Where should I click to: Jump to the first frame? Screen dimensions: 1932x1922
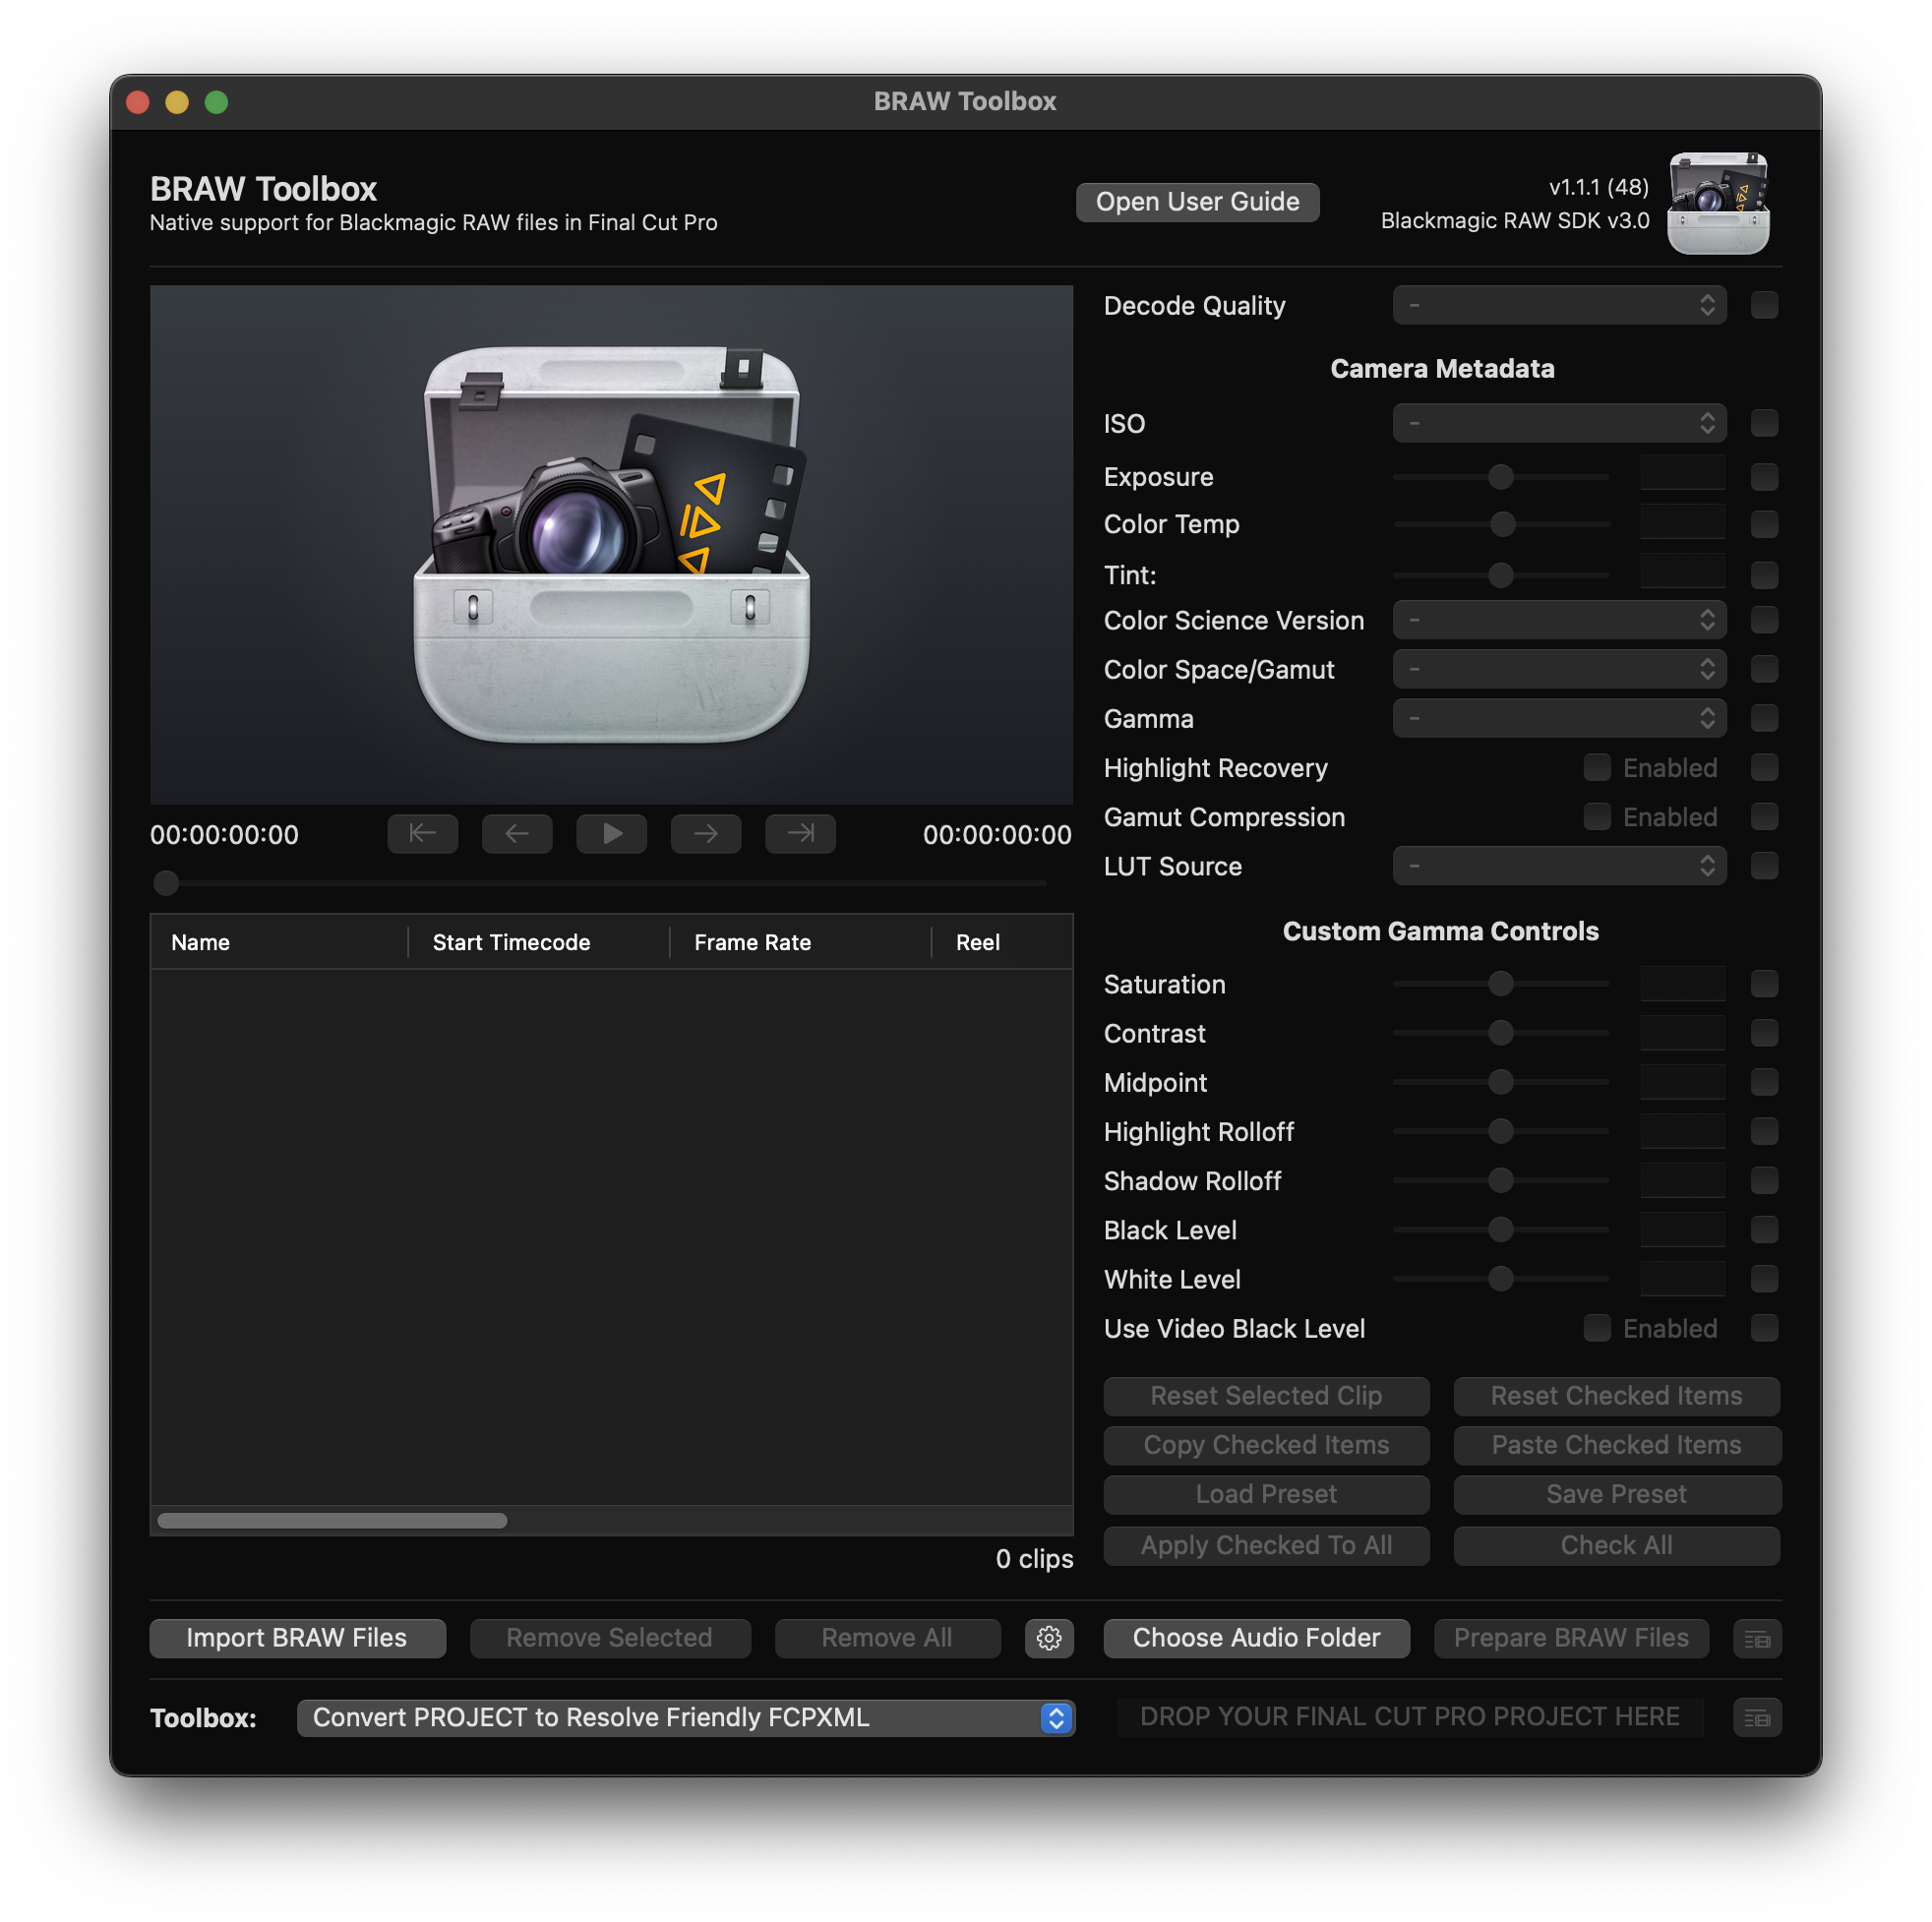[x=422, y=834]
